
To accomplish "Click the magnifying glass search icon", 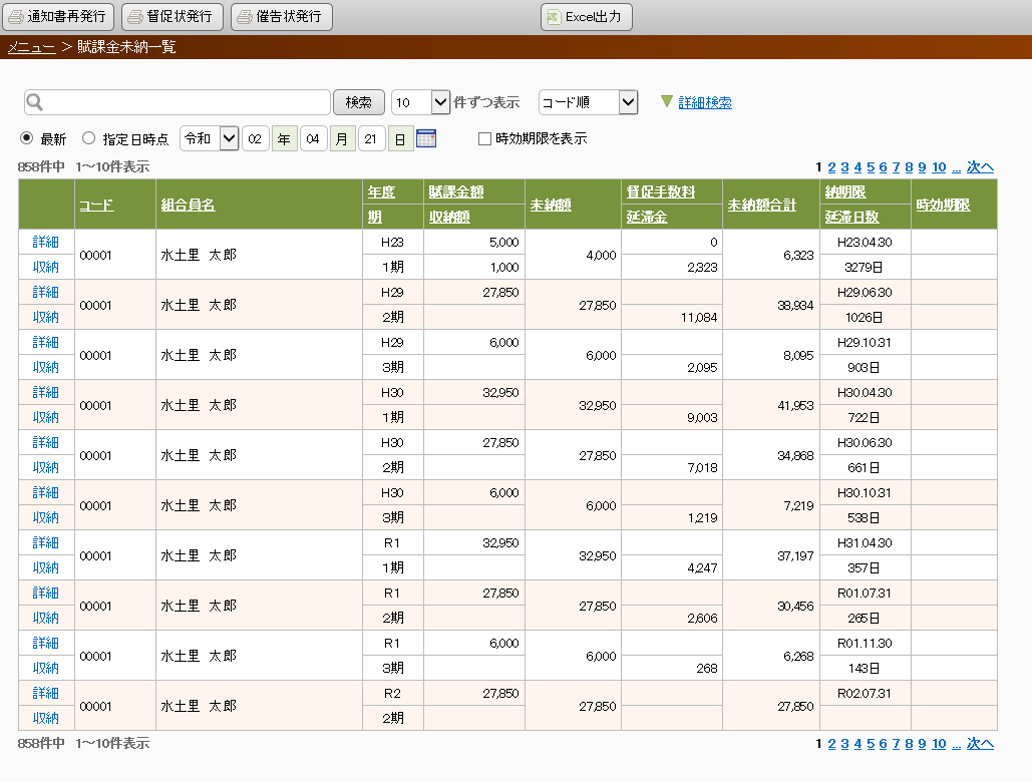I will [x=35, y=103].
